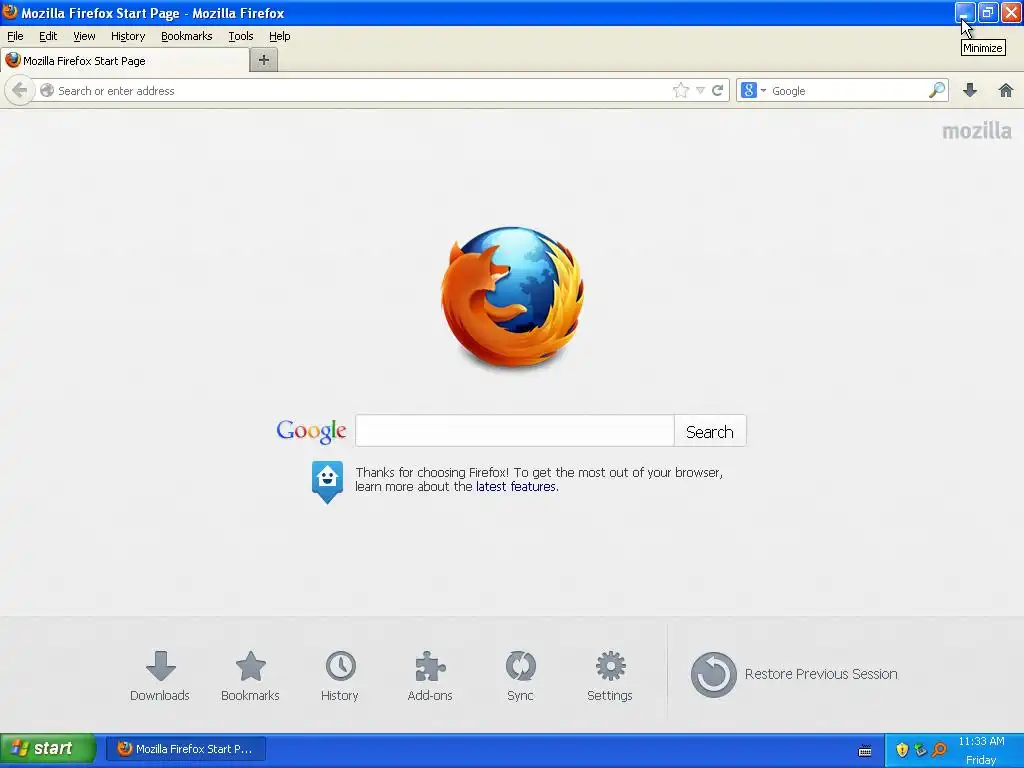
Task: Open Downloads from the start page shortcuts
Action: 160,676
